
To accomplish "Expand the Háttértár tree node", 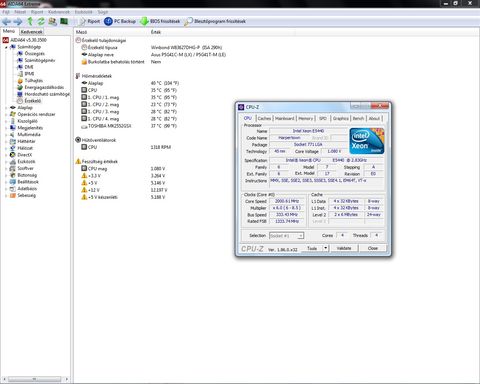I will 6,141.
